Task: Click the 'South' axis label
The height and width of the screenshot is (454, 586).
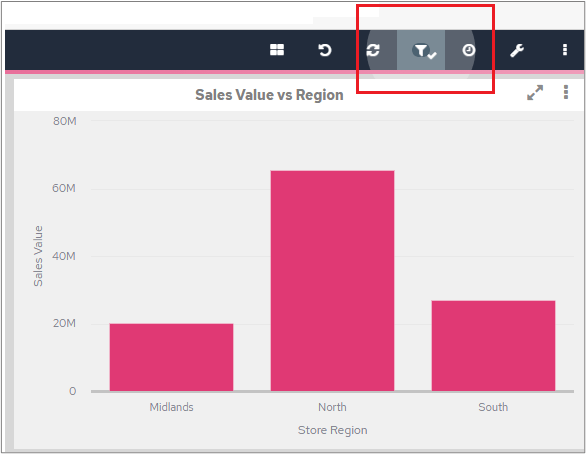Action: (493, 407)
